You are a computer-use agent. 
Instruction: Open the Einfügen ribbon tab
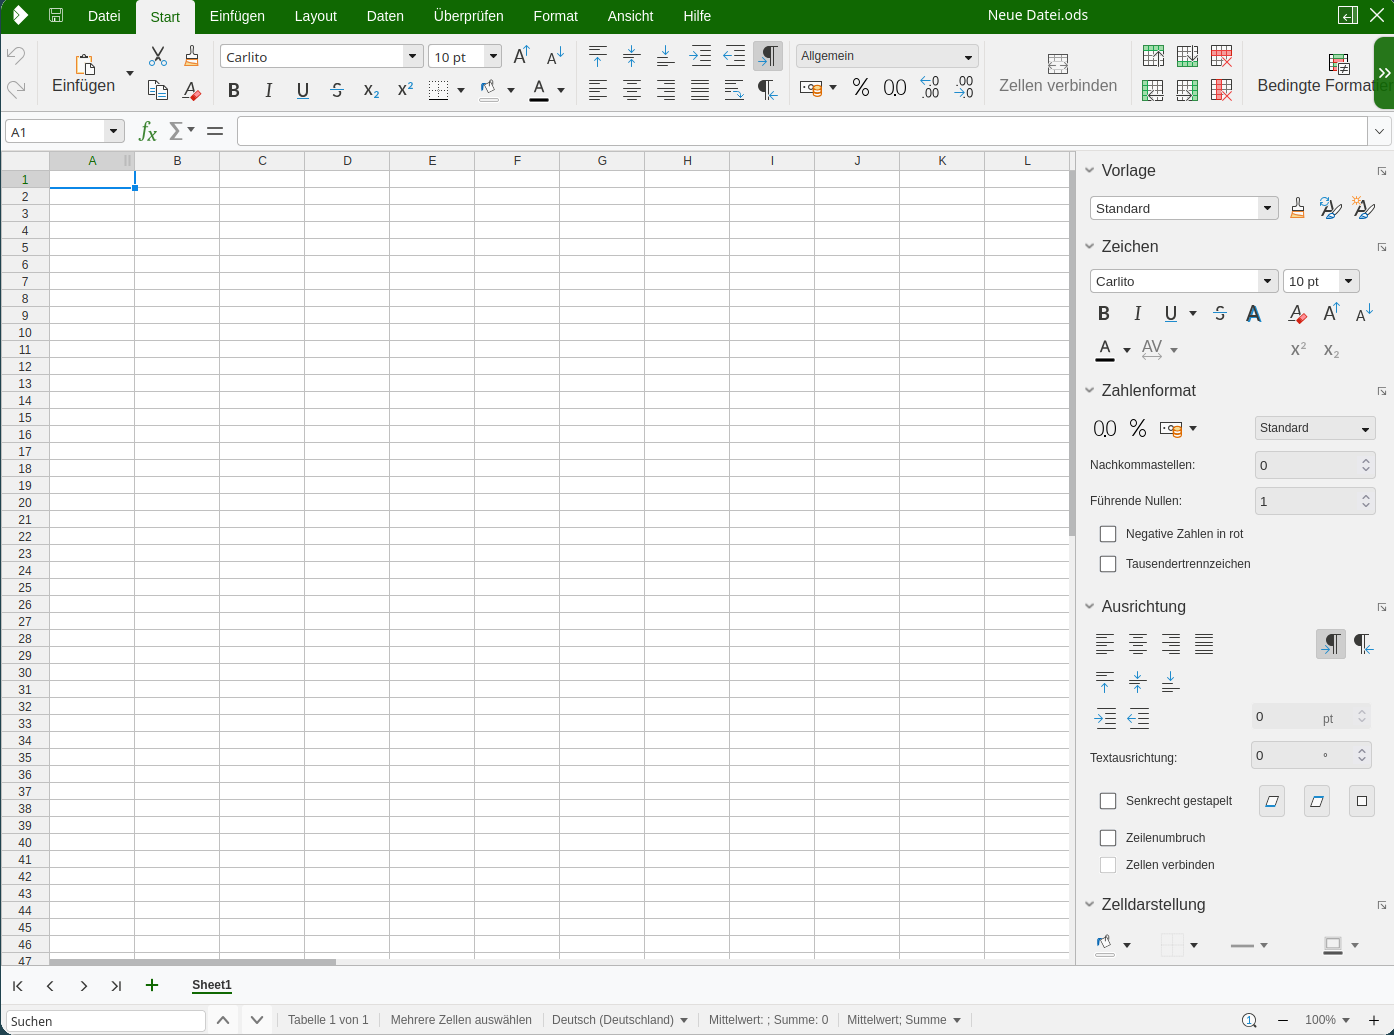click(x=237, y=16)
